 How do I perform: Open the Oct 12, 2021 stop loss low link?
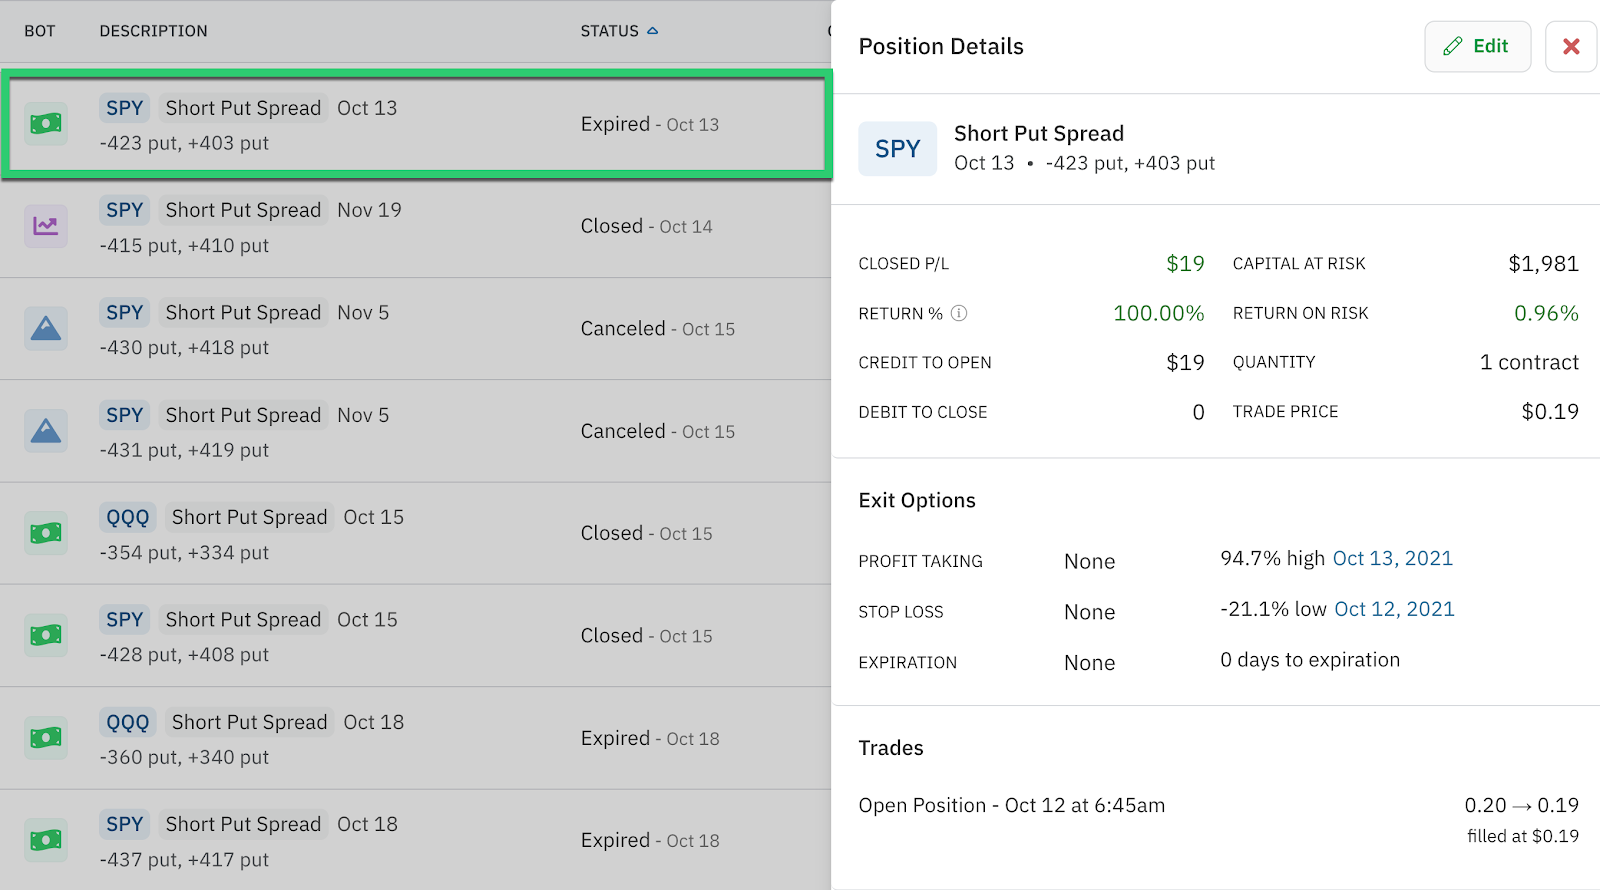[1394, 610]
